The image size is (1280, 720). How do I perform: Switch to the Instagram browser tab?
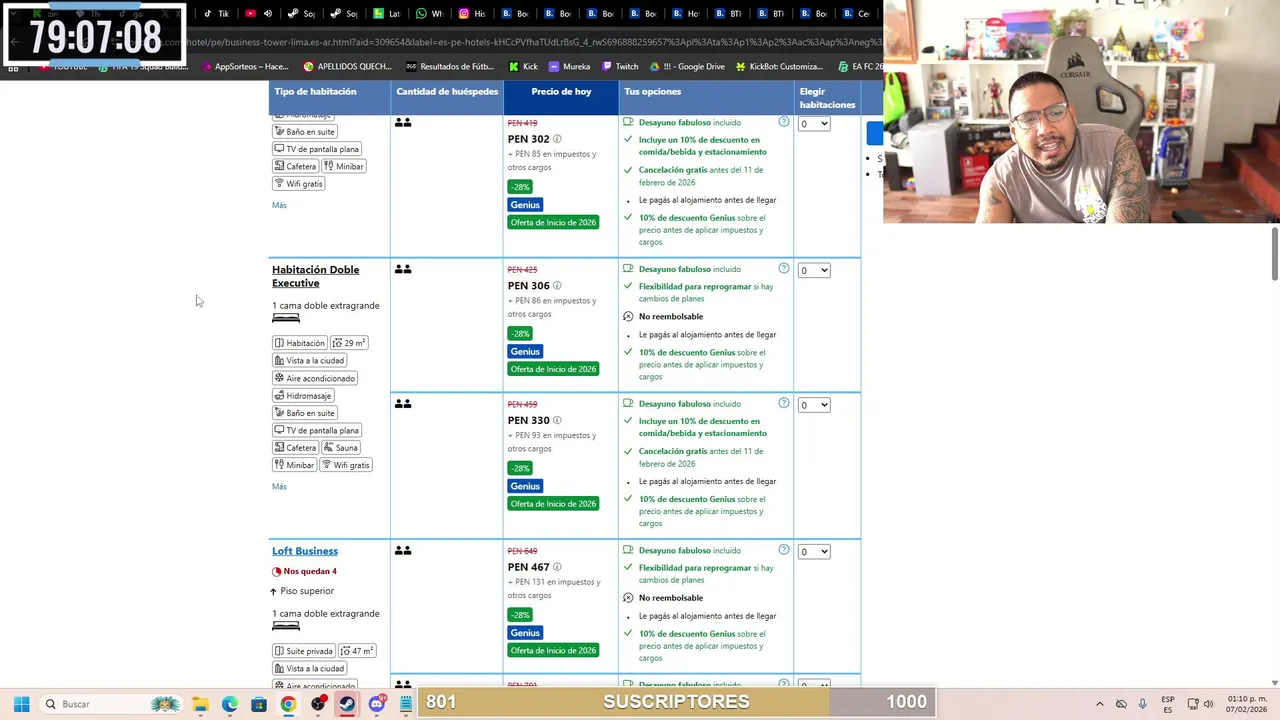[x=472, y=14]
